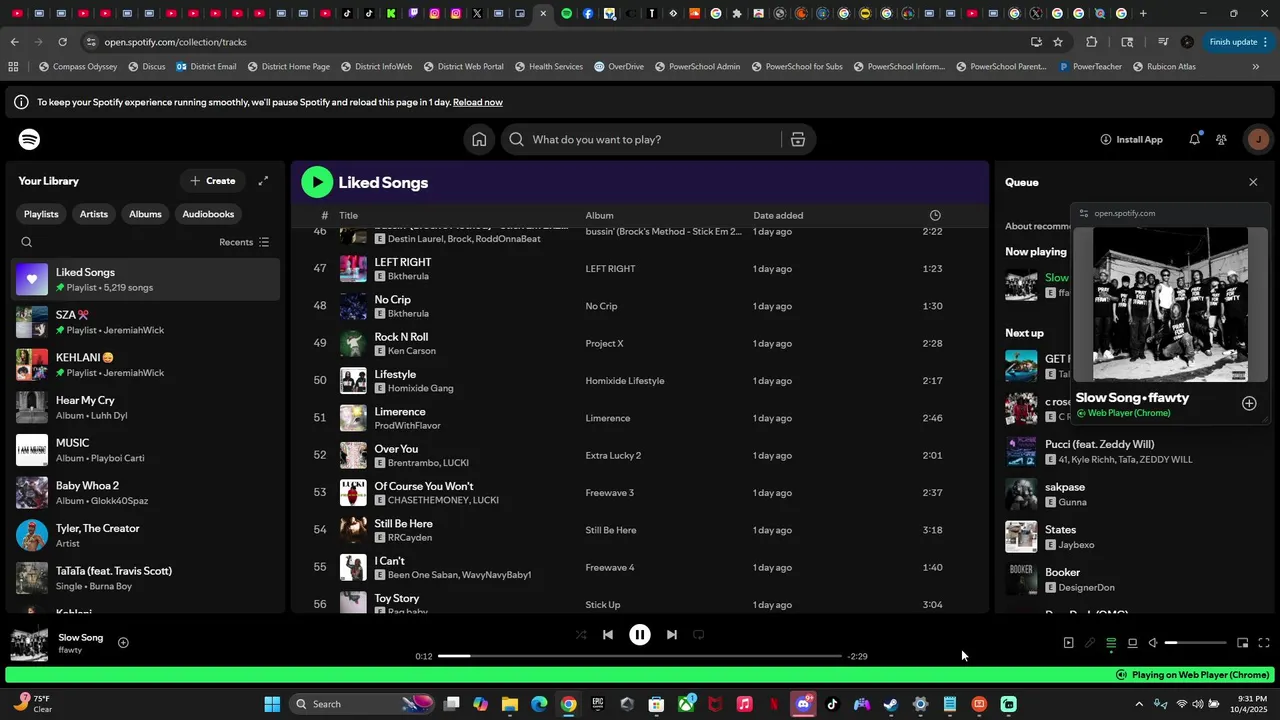Bookmark this page with the star icon
Screen dimensions: 1280x720
(1058, 42)
